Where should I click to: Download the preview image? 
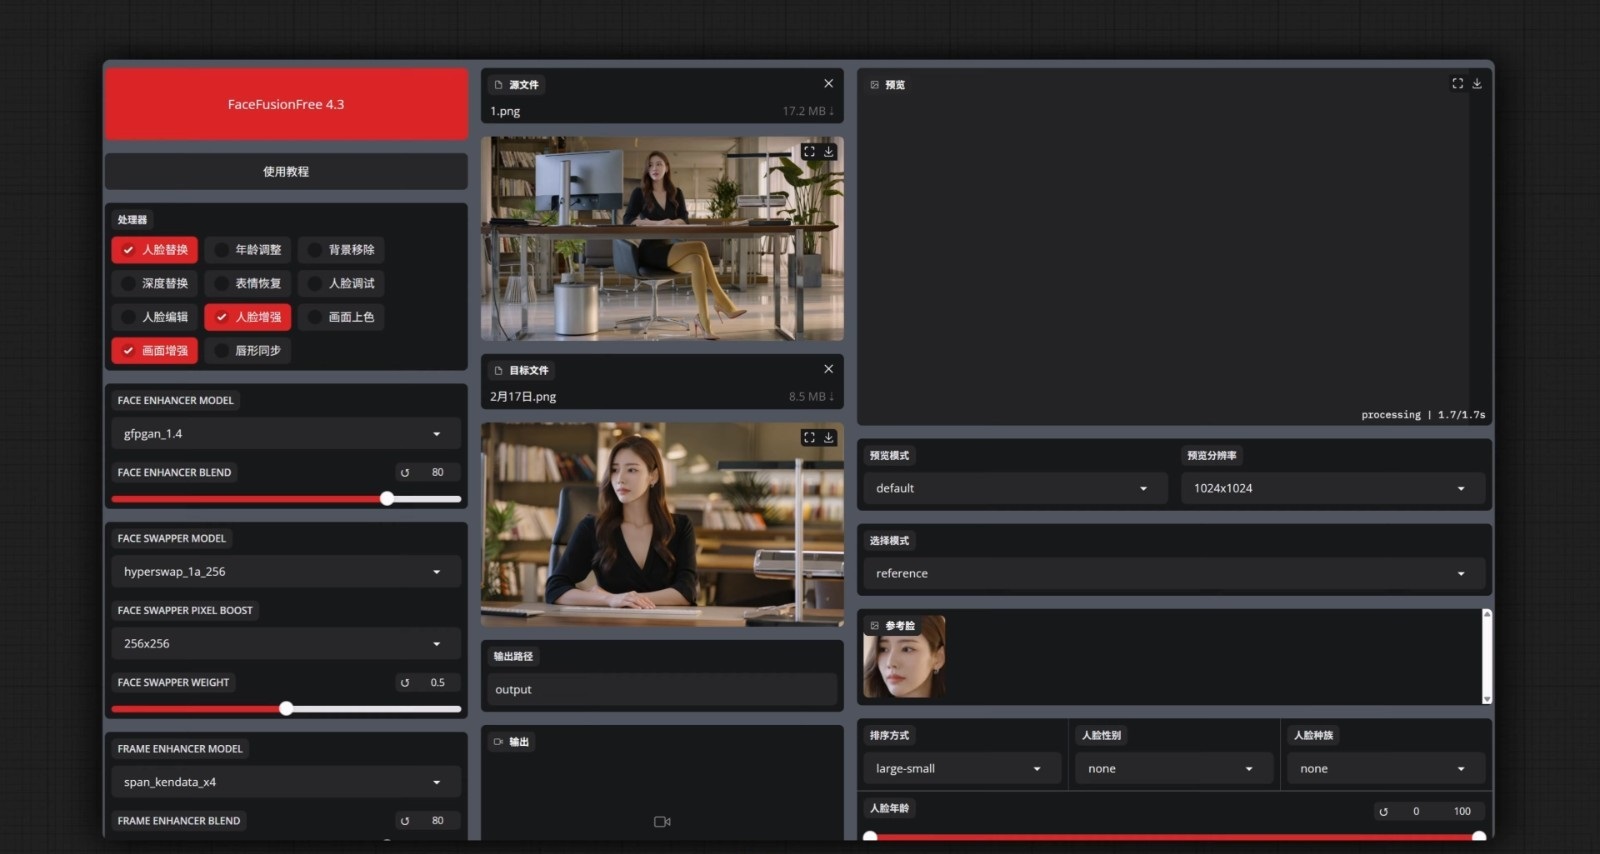(1477, 84)
